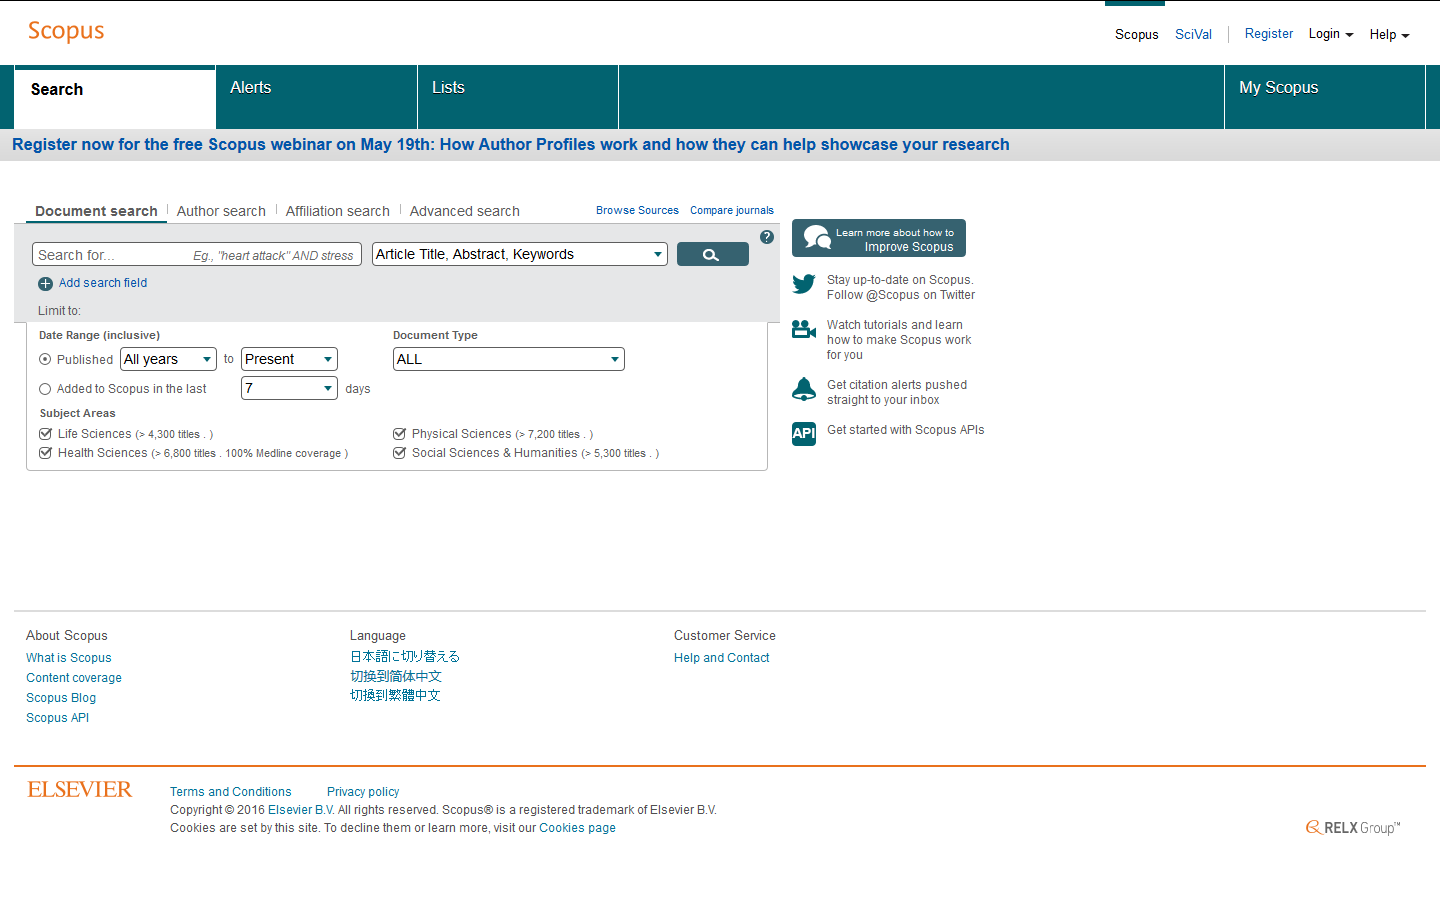
Task: Open the Privacy policy link
Action: (x=363, y=792)
